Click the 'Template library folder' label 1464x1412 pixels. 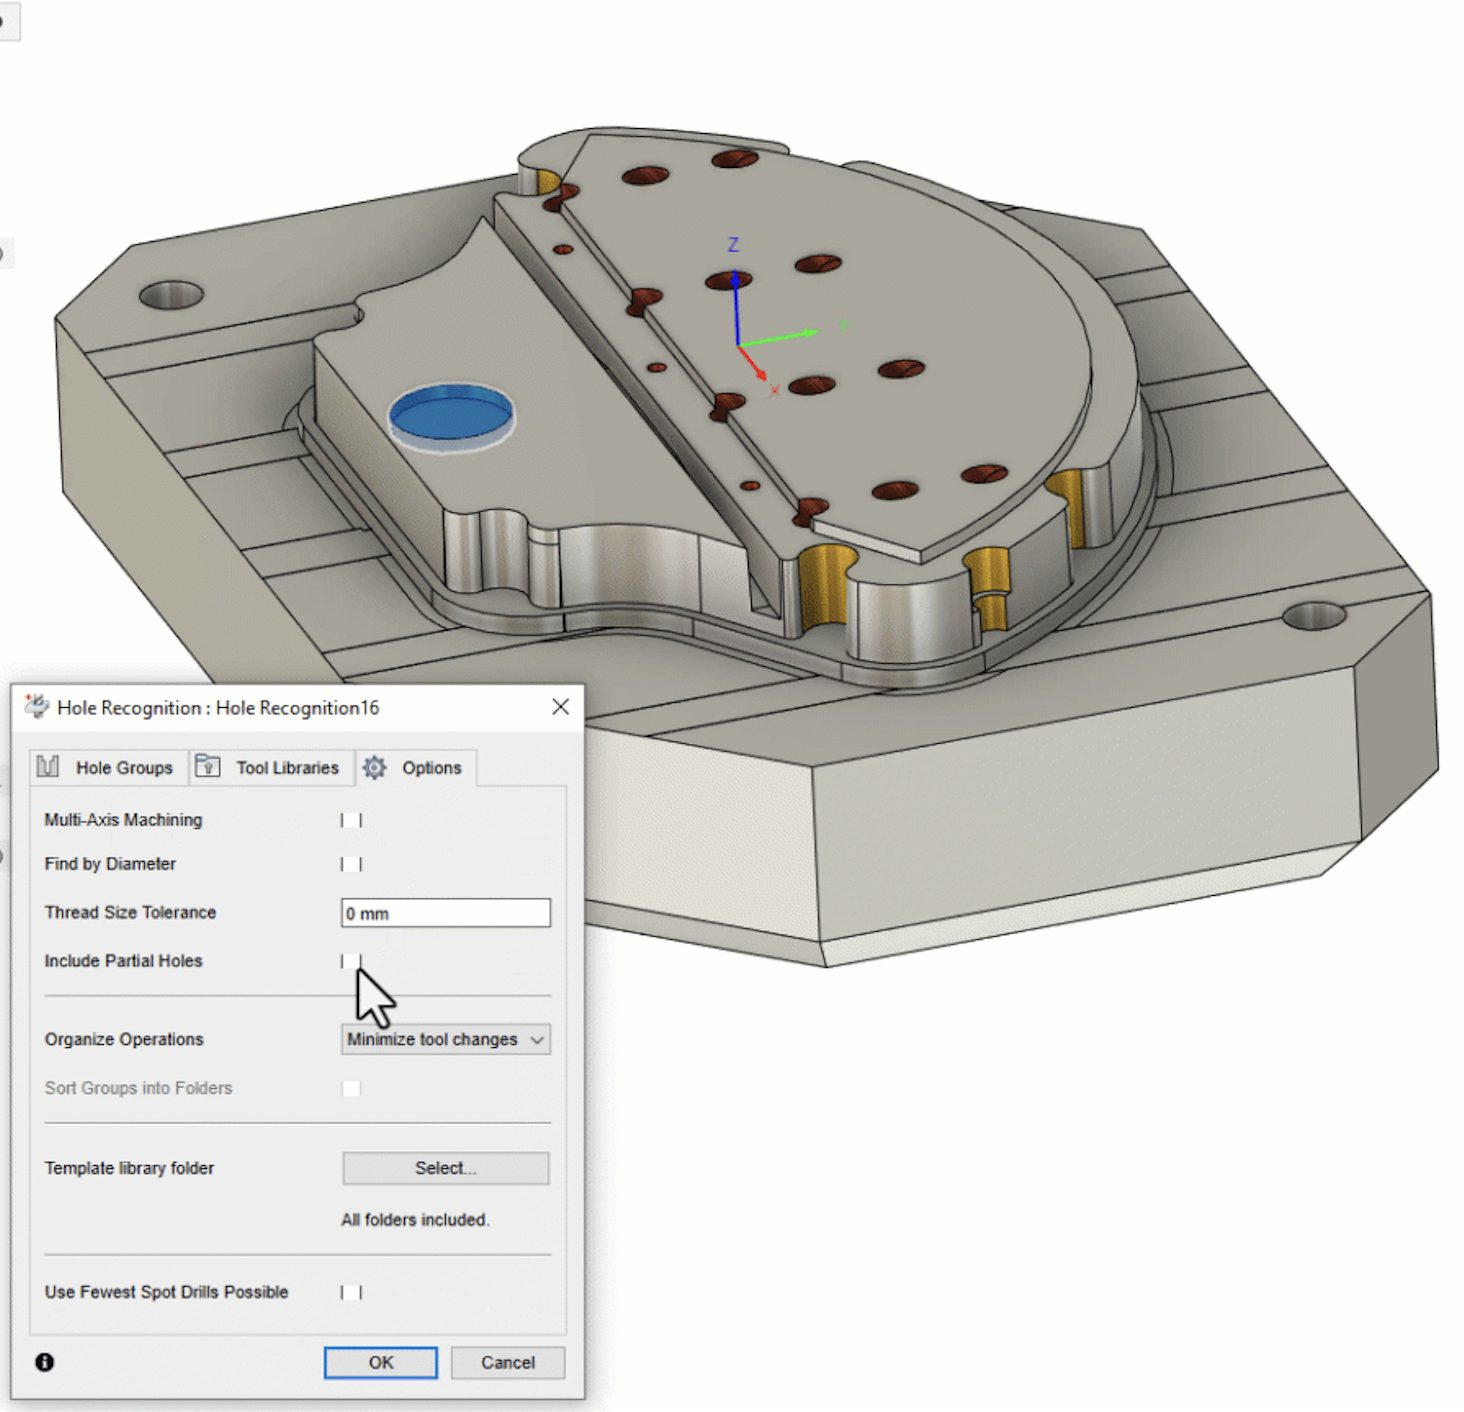129,1168
